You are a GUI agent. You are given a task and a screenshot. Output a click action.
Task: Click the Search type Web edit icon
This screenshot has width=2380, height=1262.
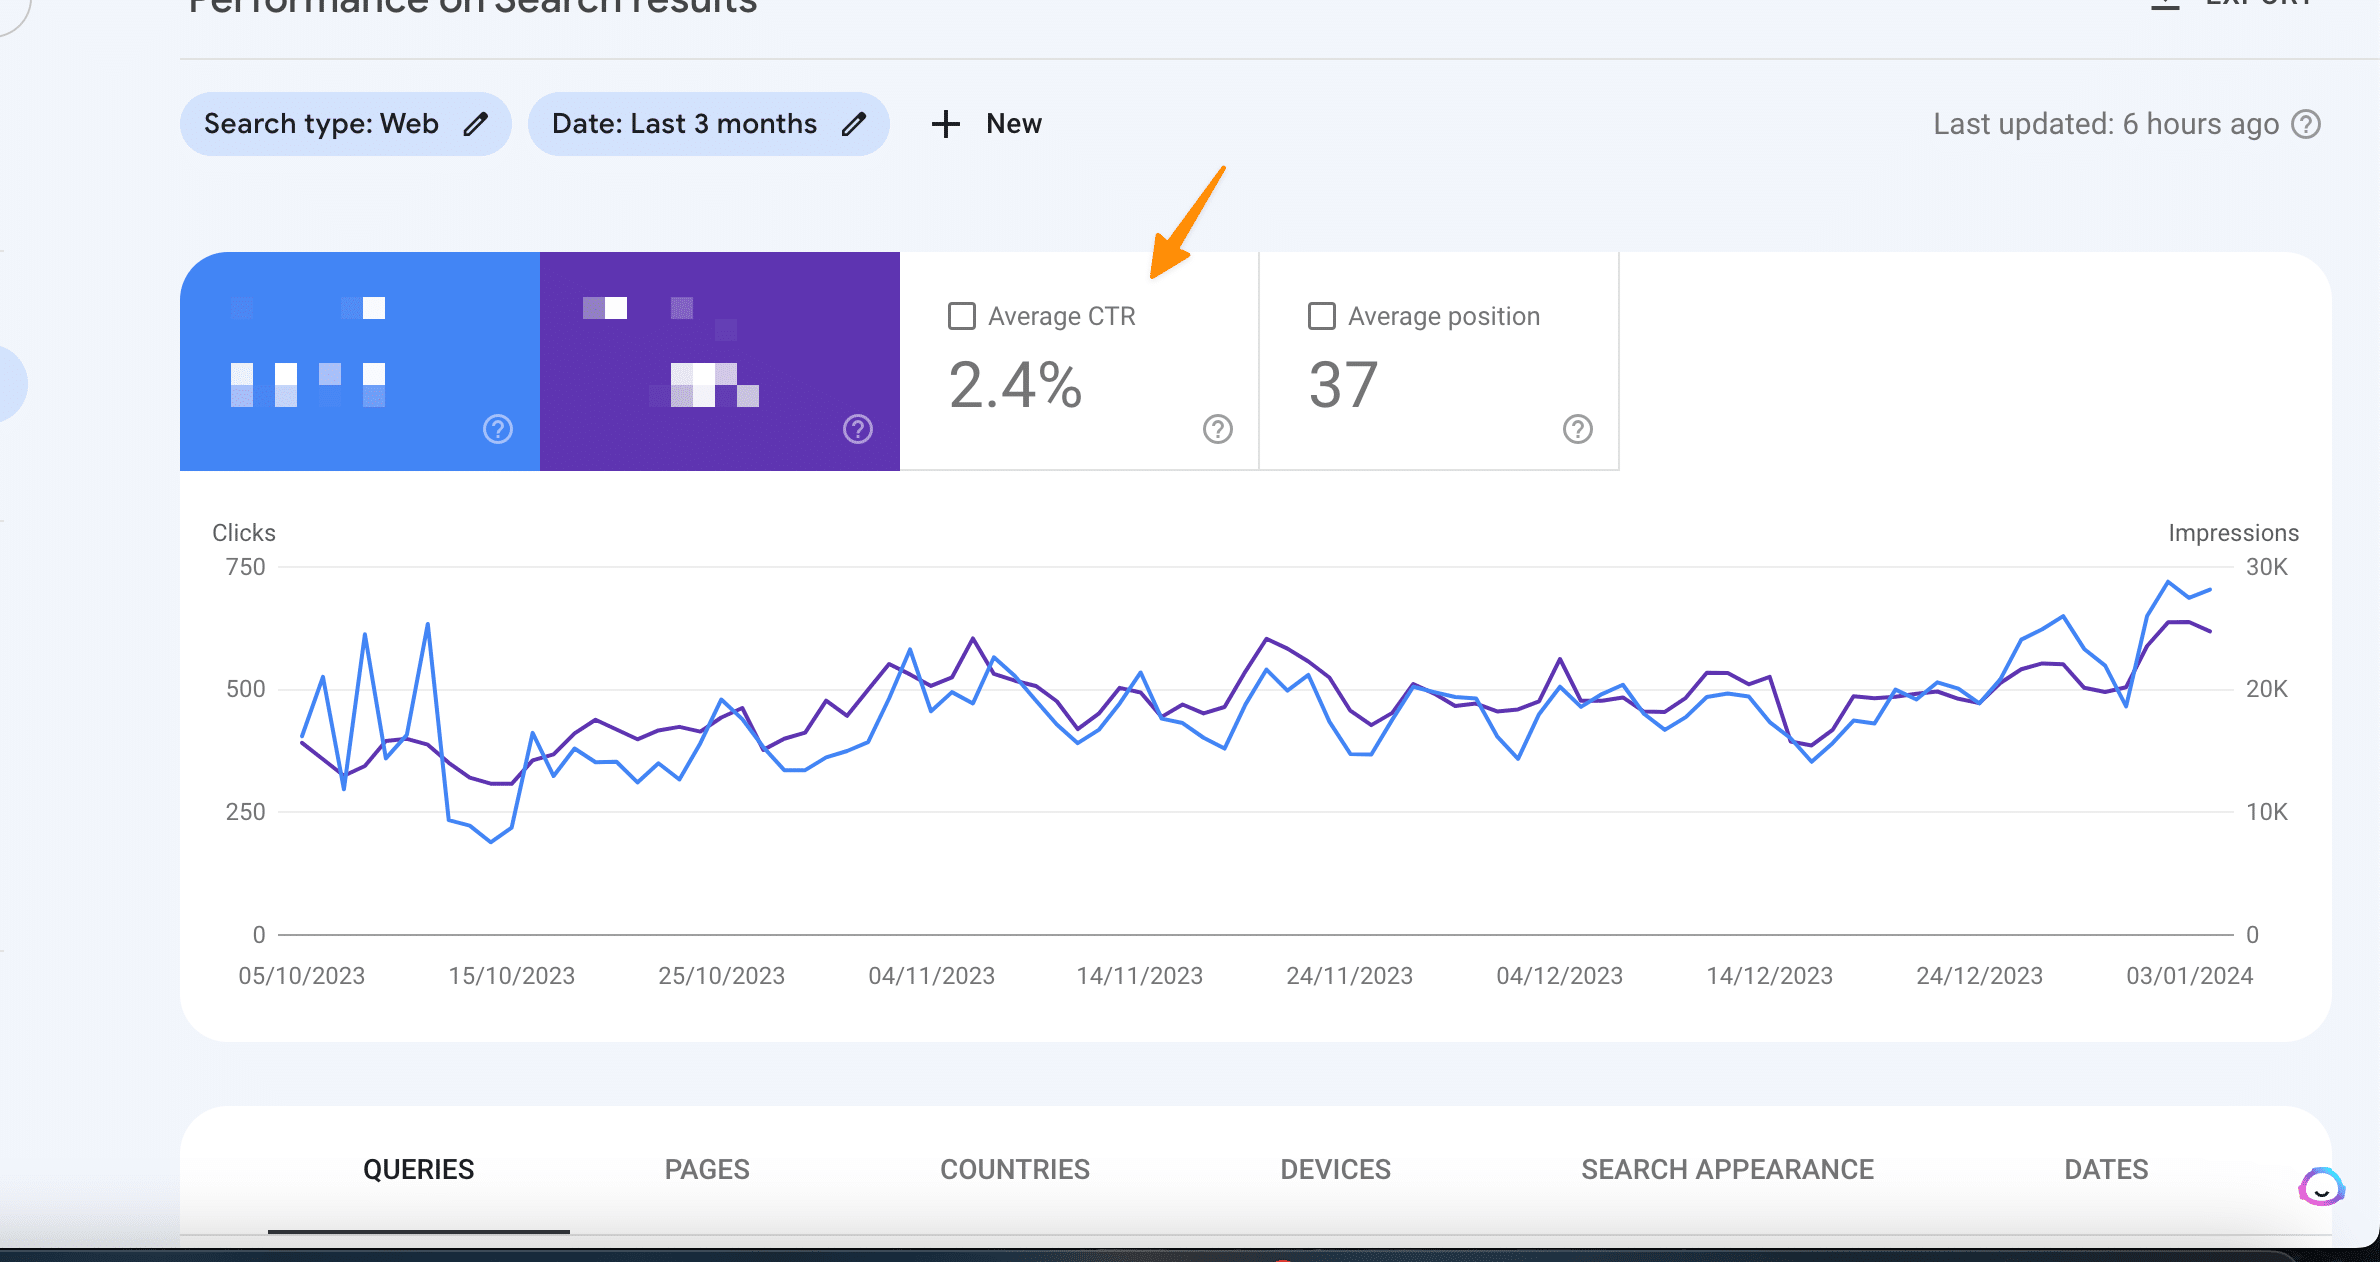click(475, 123)
